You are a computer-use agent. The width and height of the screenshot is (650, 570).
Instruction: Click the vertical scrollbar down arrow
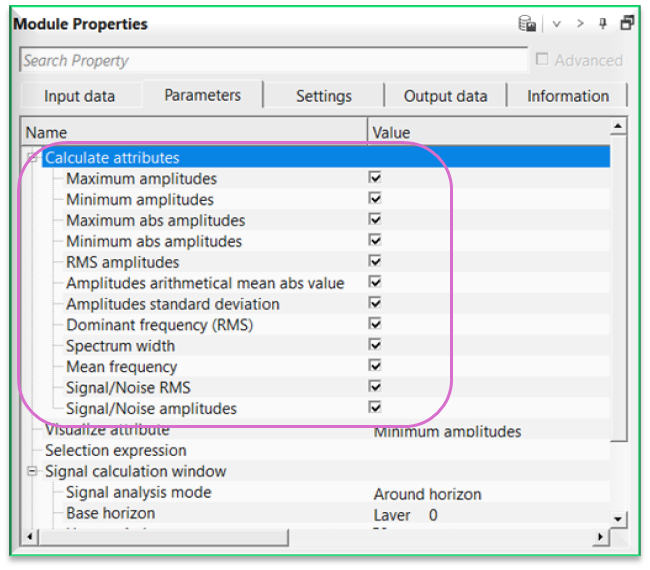tap(618, 519)
